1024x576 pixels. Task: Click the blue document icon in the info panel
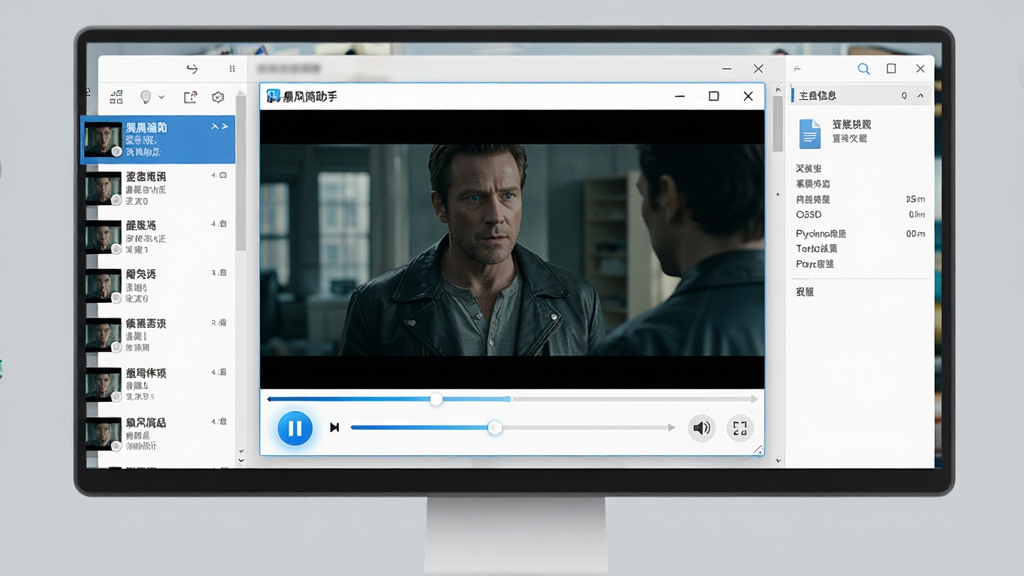coord(810,133)
